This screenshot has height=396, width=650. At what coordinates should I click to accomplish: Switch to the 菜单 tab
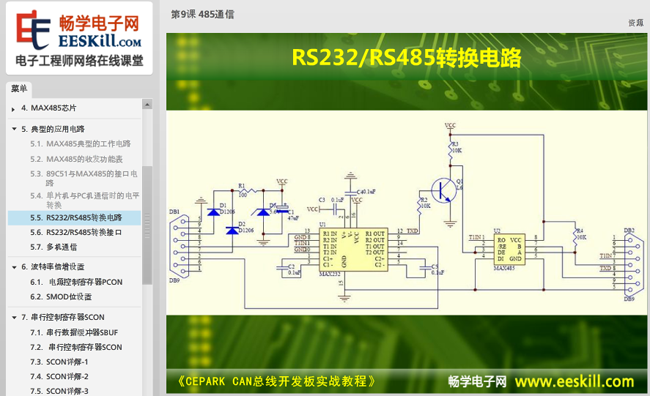[x=19, y=89]
